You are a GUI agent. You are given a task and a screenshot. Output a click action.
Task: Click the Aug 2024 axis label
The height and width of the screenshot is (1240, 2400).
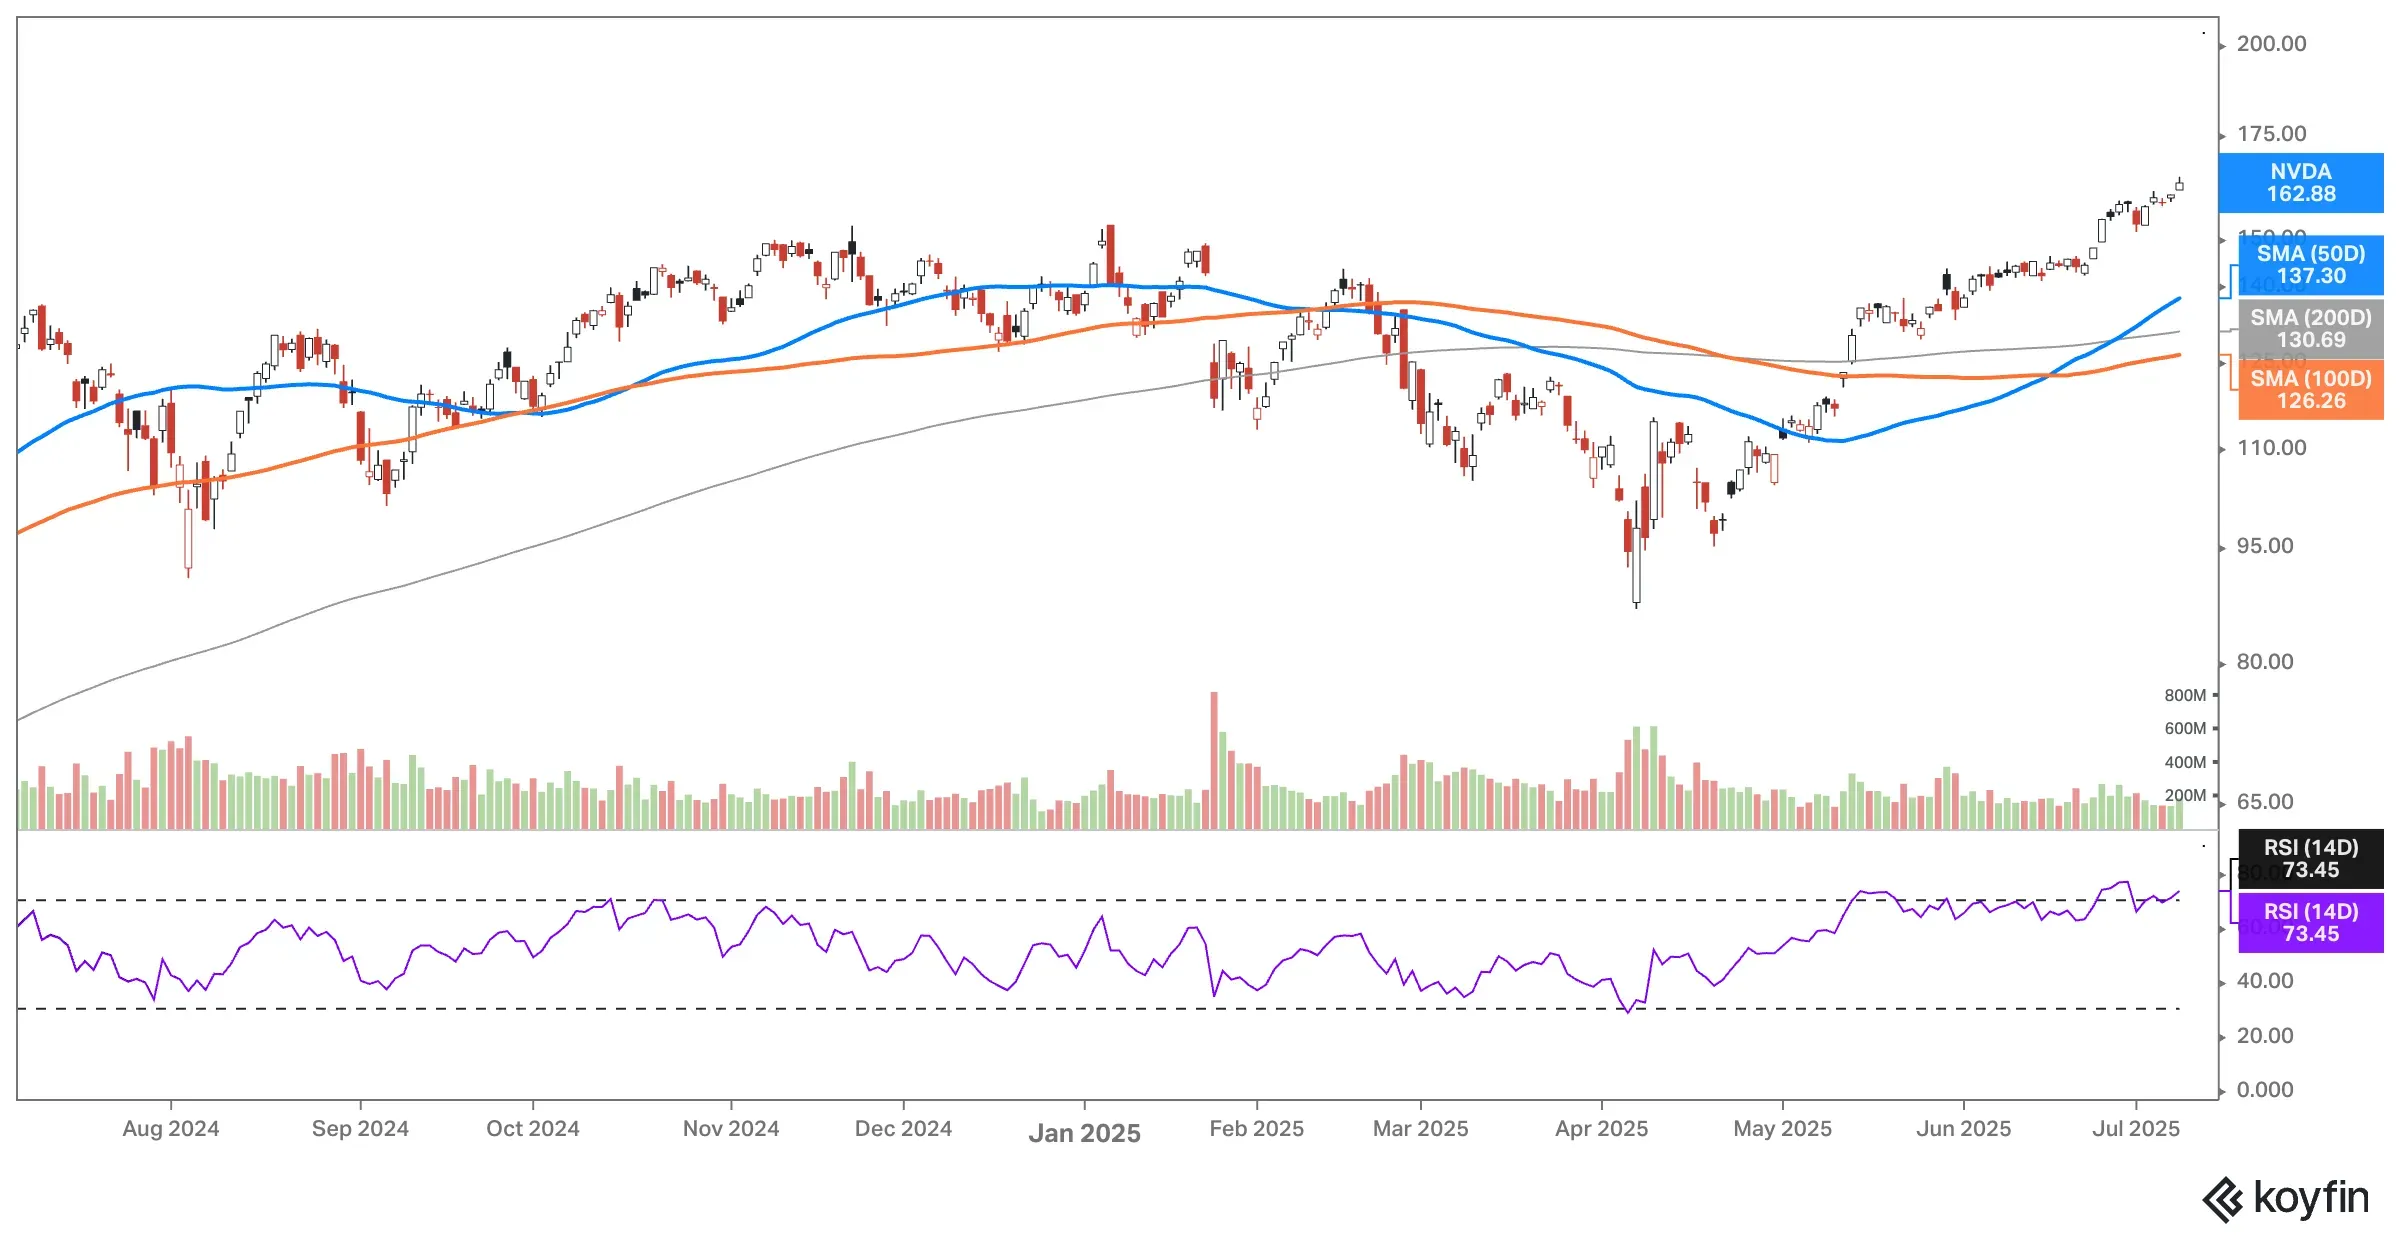171,1129
